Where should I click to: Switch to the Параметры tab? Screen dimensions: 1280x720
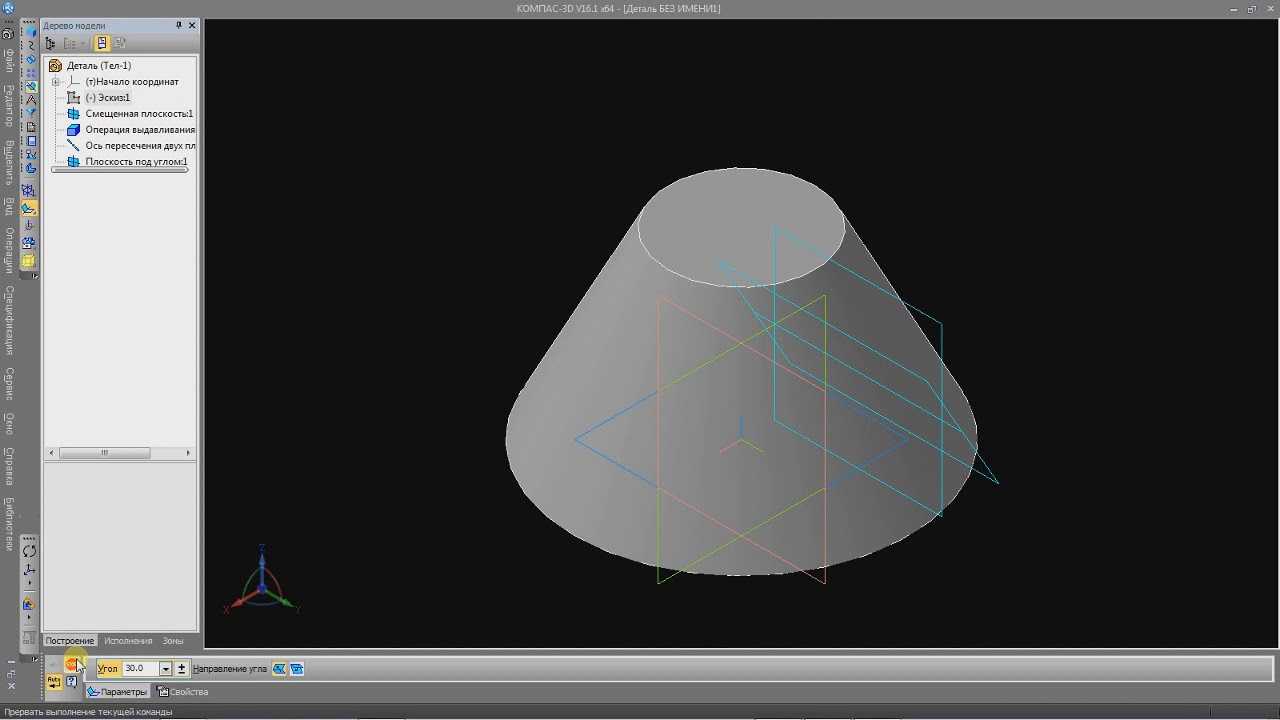tap(118, 692)
